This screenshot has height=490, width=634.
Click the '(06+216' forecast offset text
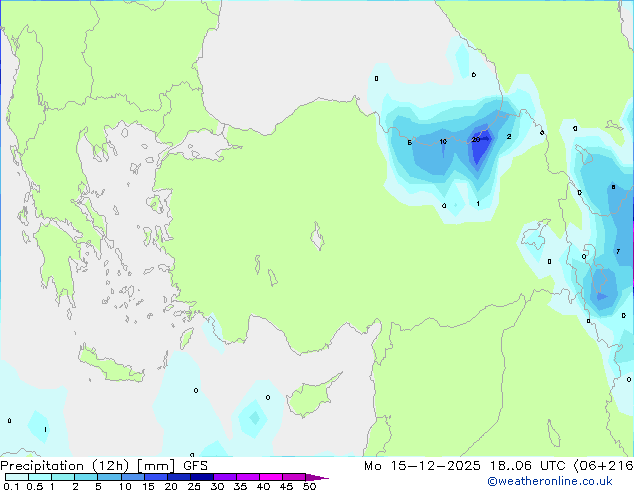coord(603,466)
